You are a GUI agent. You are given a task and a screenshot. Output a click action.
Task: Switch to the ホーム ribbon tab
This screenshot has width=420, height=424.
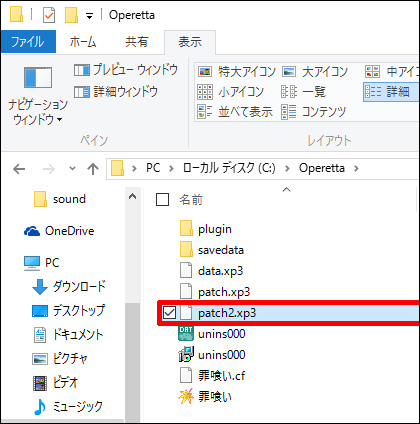pyautogui.click(x=83, y=42)
